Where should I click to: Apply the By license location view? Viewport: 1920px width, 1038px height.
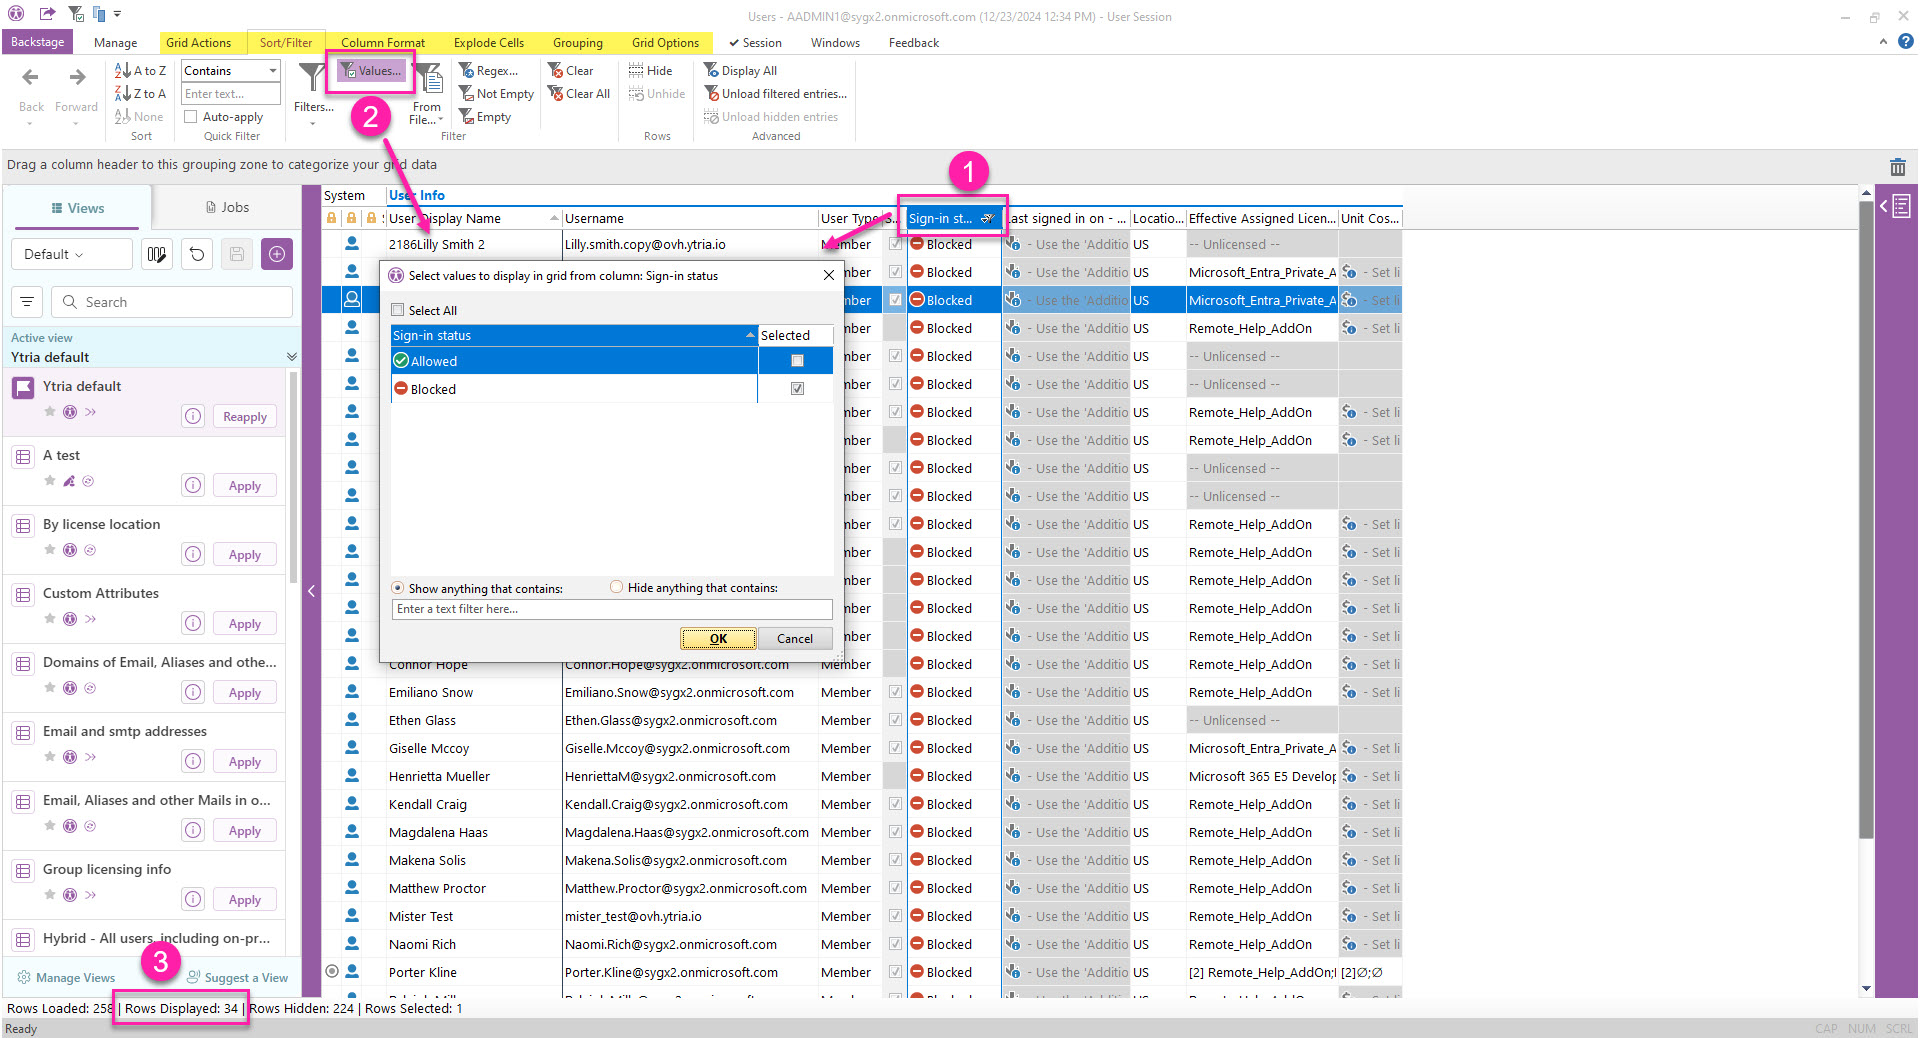pyautogui.click(x=244, y=555)
